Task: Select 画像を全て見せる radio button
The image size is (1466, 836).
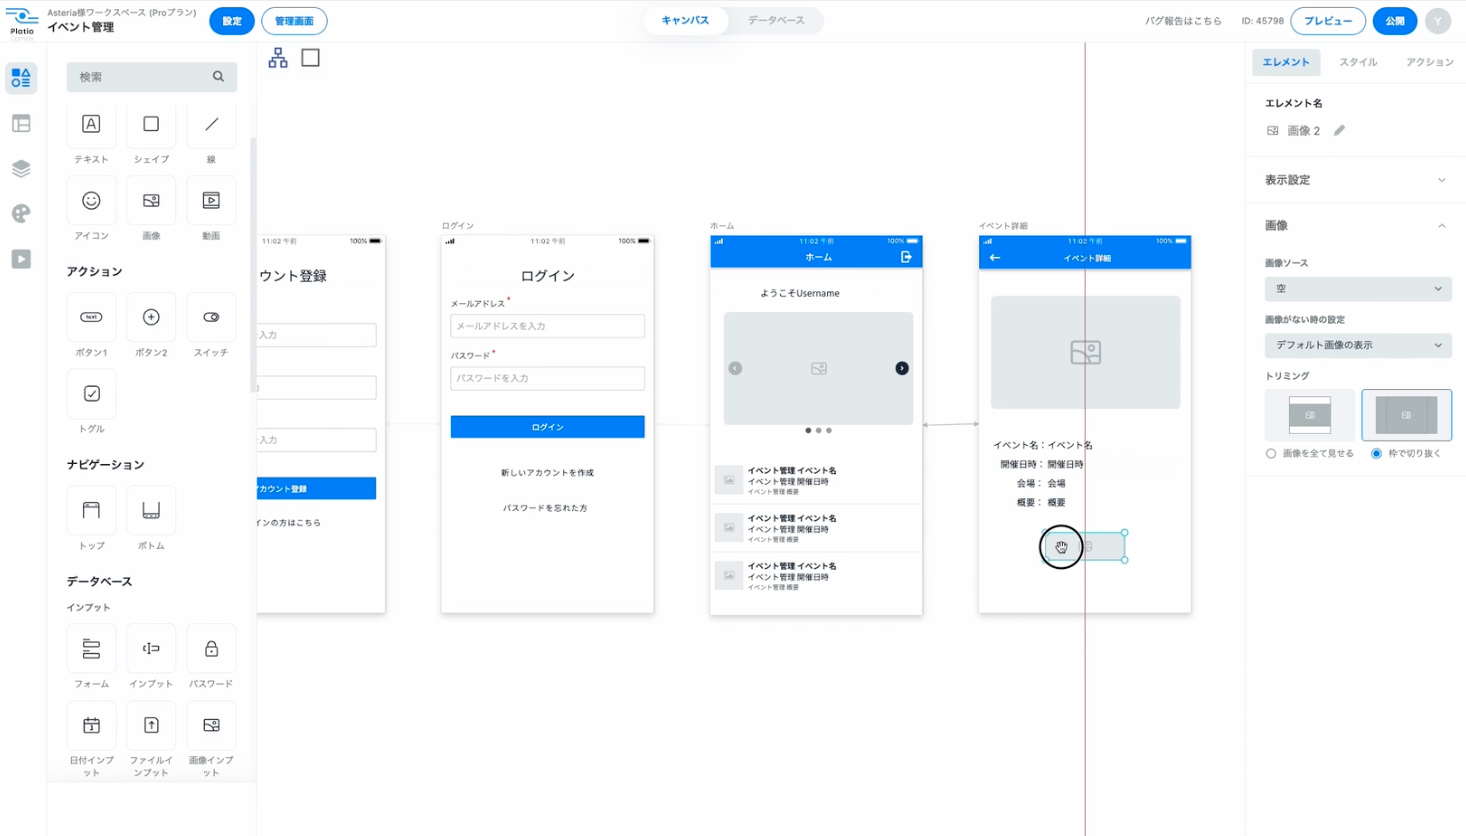Action: click(1271, 454)
